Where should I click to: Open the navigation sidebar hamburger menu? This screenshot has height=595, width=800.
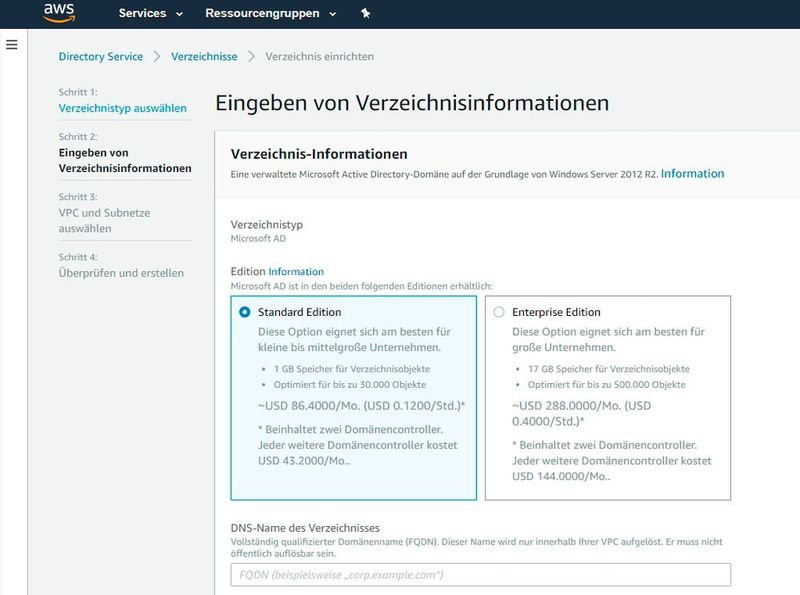coord(10,42)
